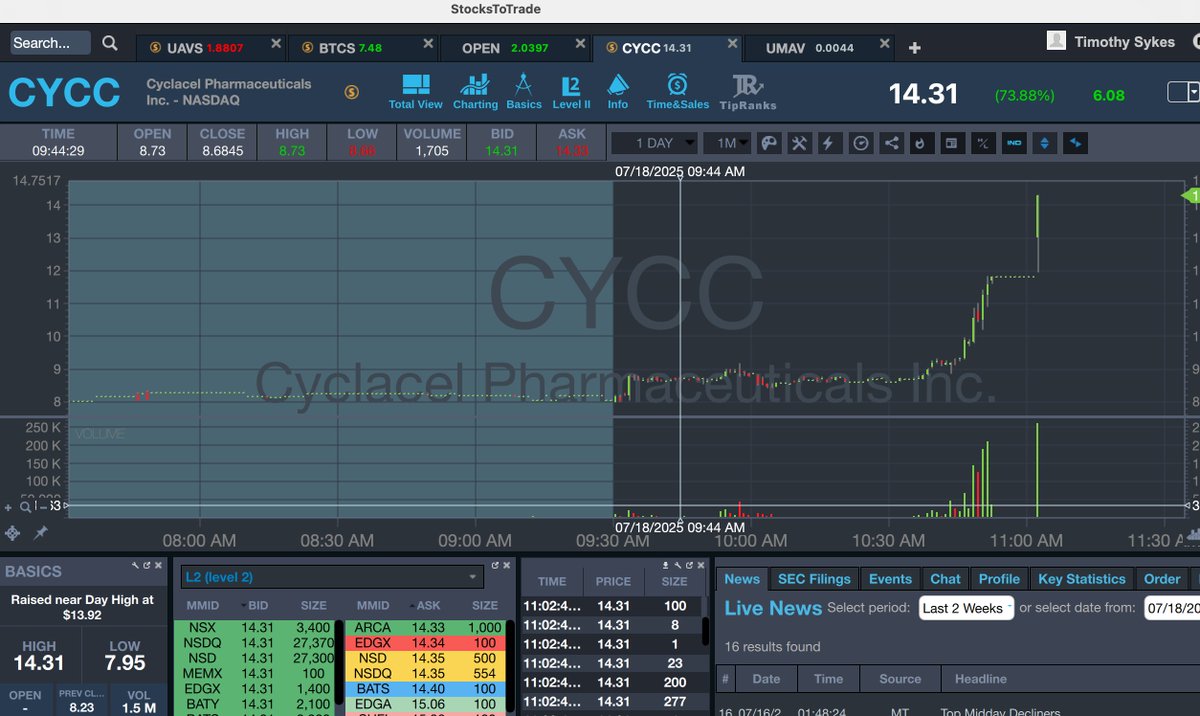Download Time and Sales data icon

tap(667, 566)
